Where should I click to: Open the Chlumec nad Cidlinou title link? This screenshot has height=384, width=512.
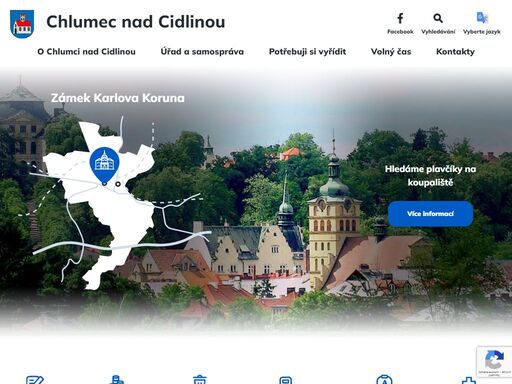(x=136, y=22)
